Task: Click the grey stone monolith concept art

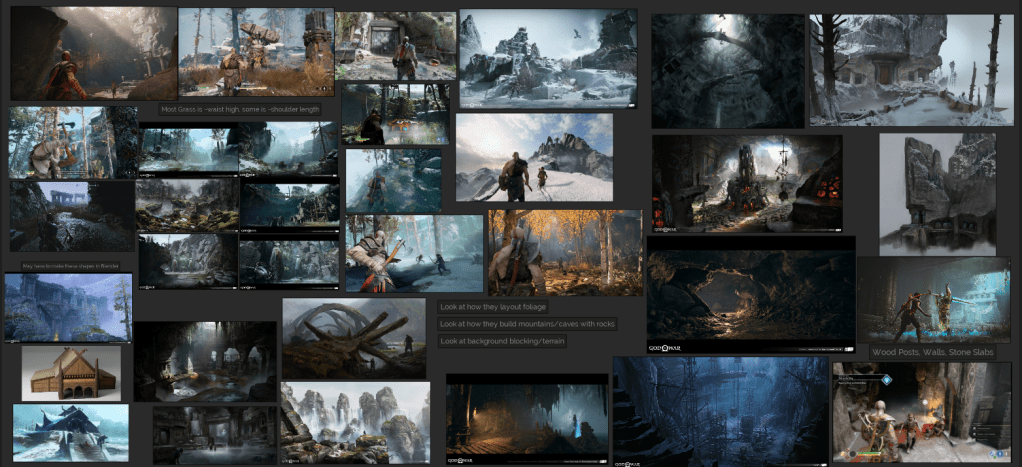Action: point(936,194)
